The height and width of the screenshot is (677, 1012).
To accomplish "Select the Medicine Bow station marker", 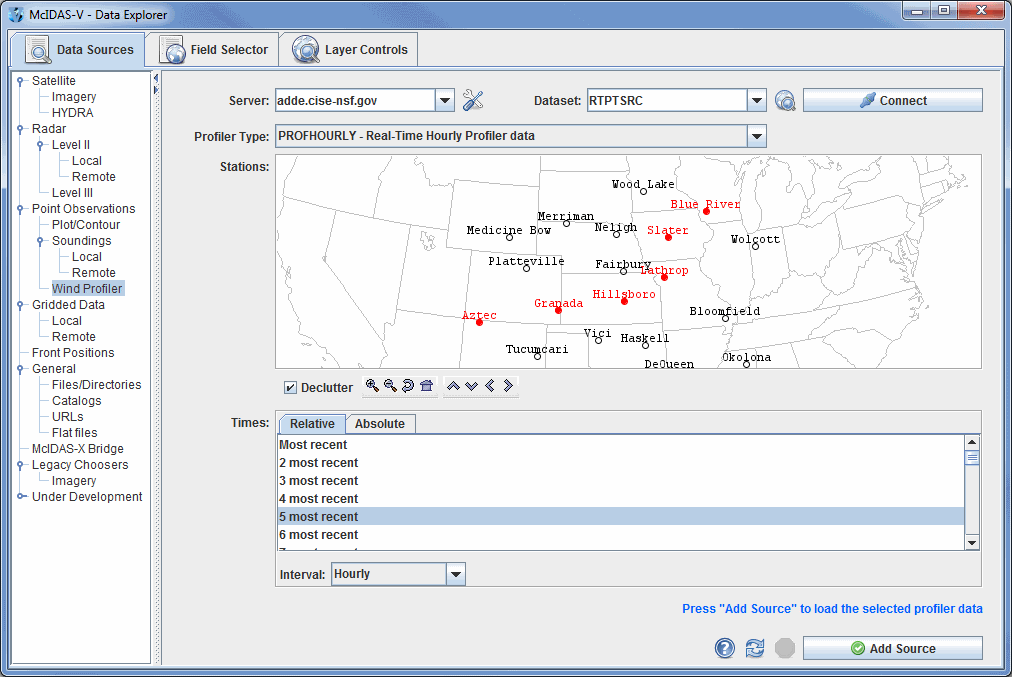I will [x=509, y=237].
